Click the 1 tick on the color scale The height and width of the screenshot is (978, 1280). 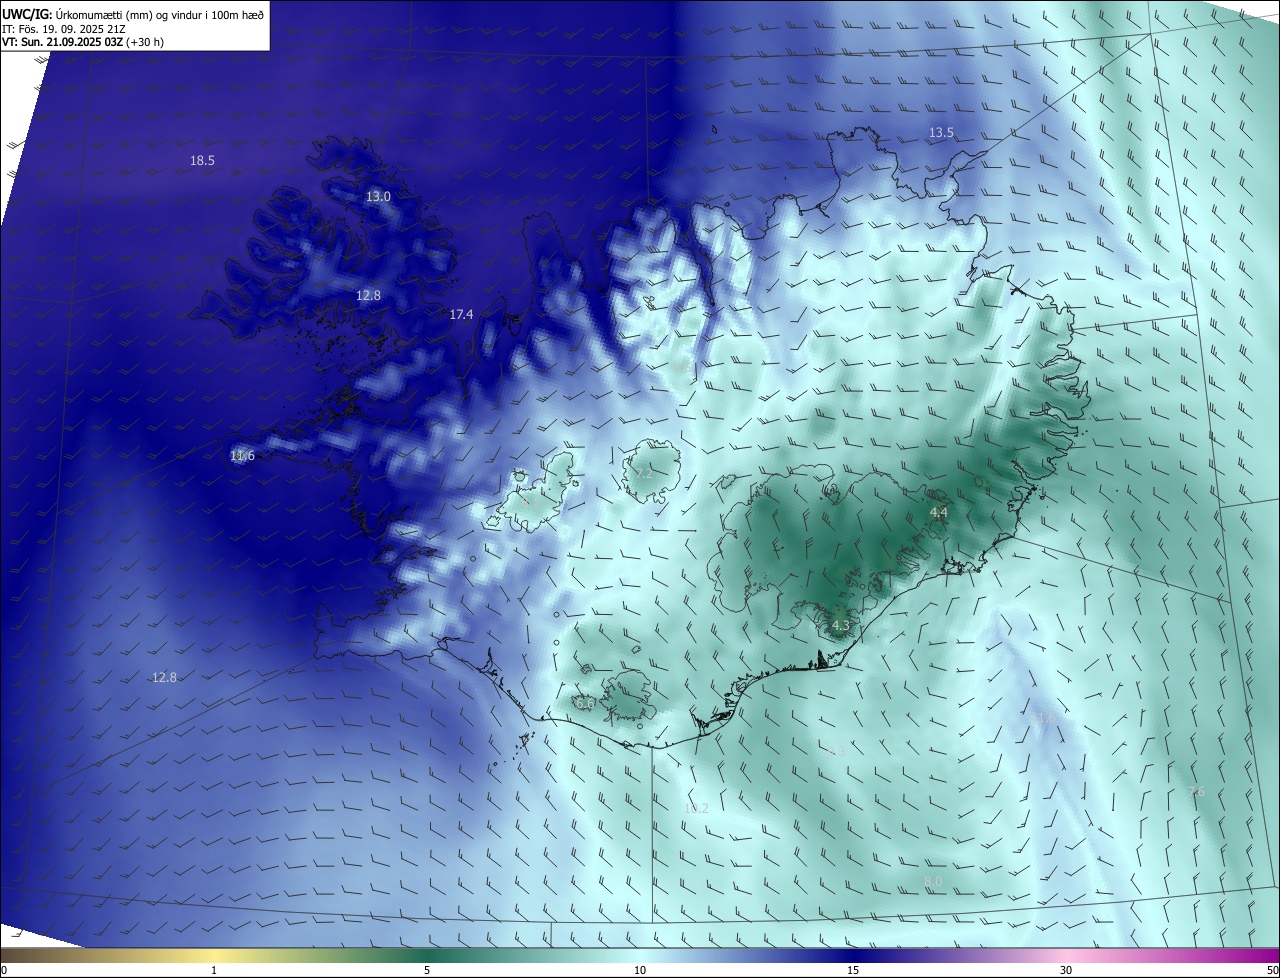214,970
